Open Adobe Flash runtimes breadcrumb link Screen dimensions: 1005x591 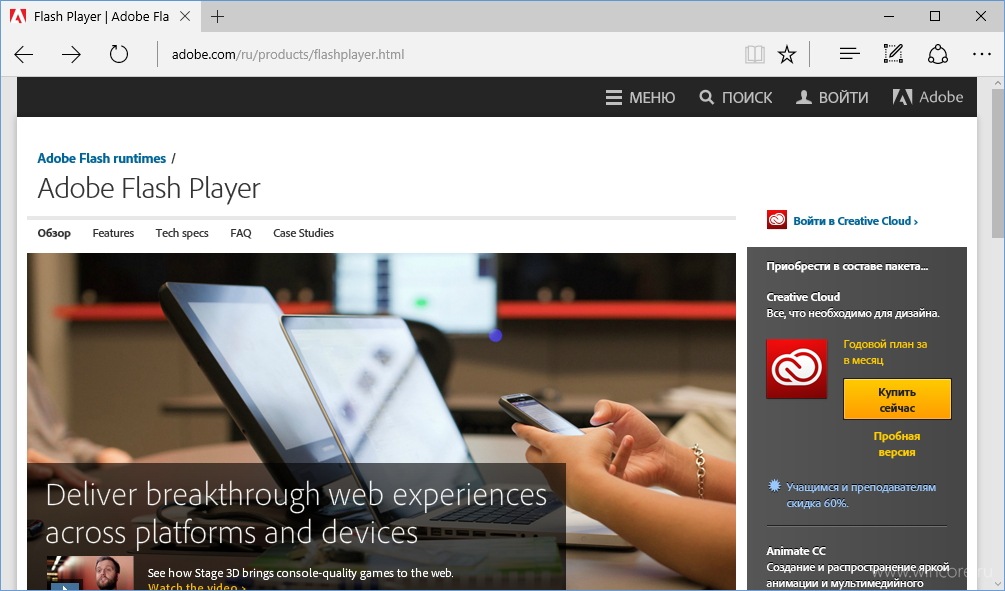[101, 158]
